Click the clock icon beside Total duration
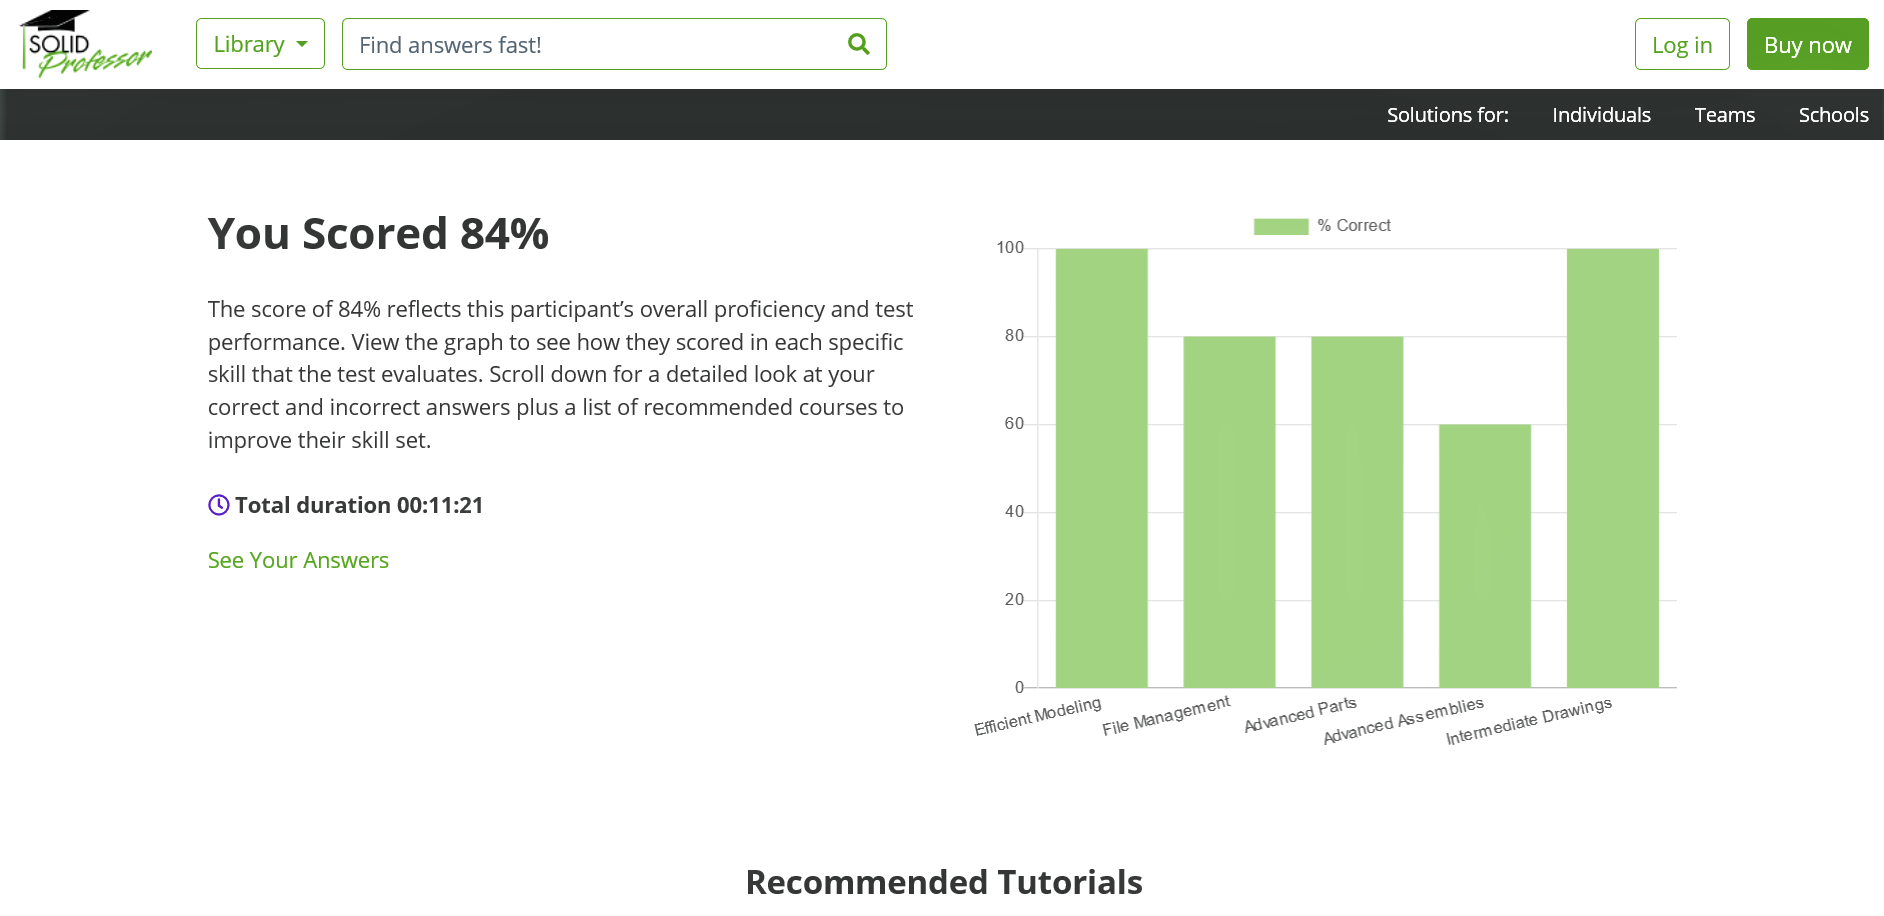The width and height of the screenshot is (1884, 916). tap(219, 505)
